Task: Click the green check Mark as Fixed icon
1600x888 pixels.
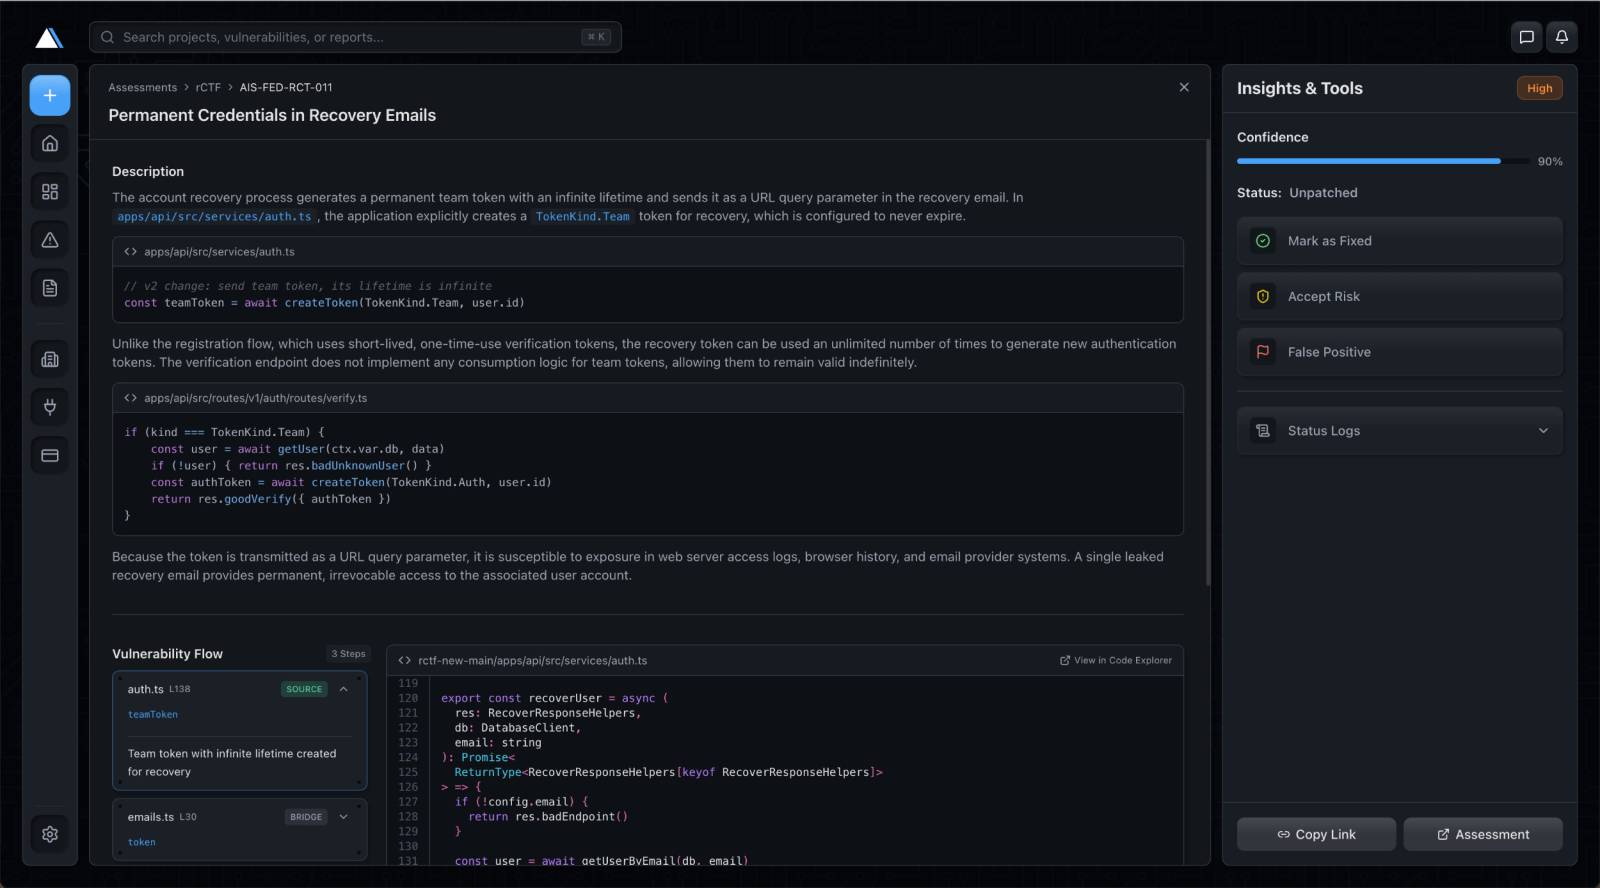Action: tap(1263, 241)
